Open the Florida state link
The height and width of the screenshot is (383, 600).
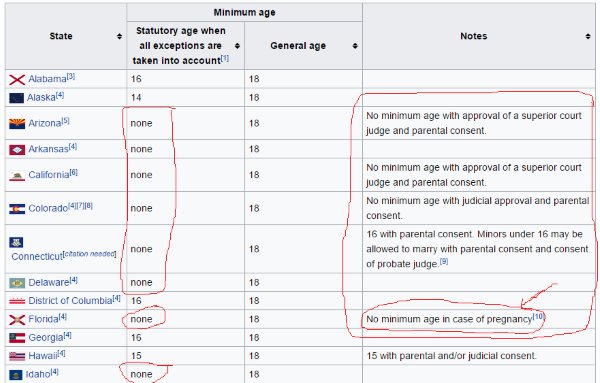click(43, 319)
